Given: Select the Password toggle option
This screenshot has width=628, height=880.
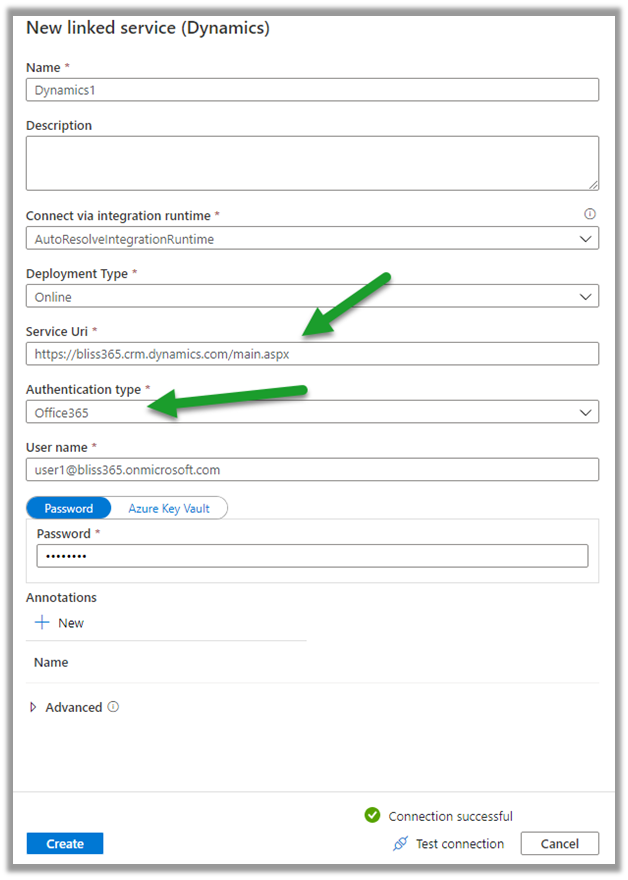Looking at the screenshot, I should pos(69,508).
